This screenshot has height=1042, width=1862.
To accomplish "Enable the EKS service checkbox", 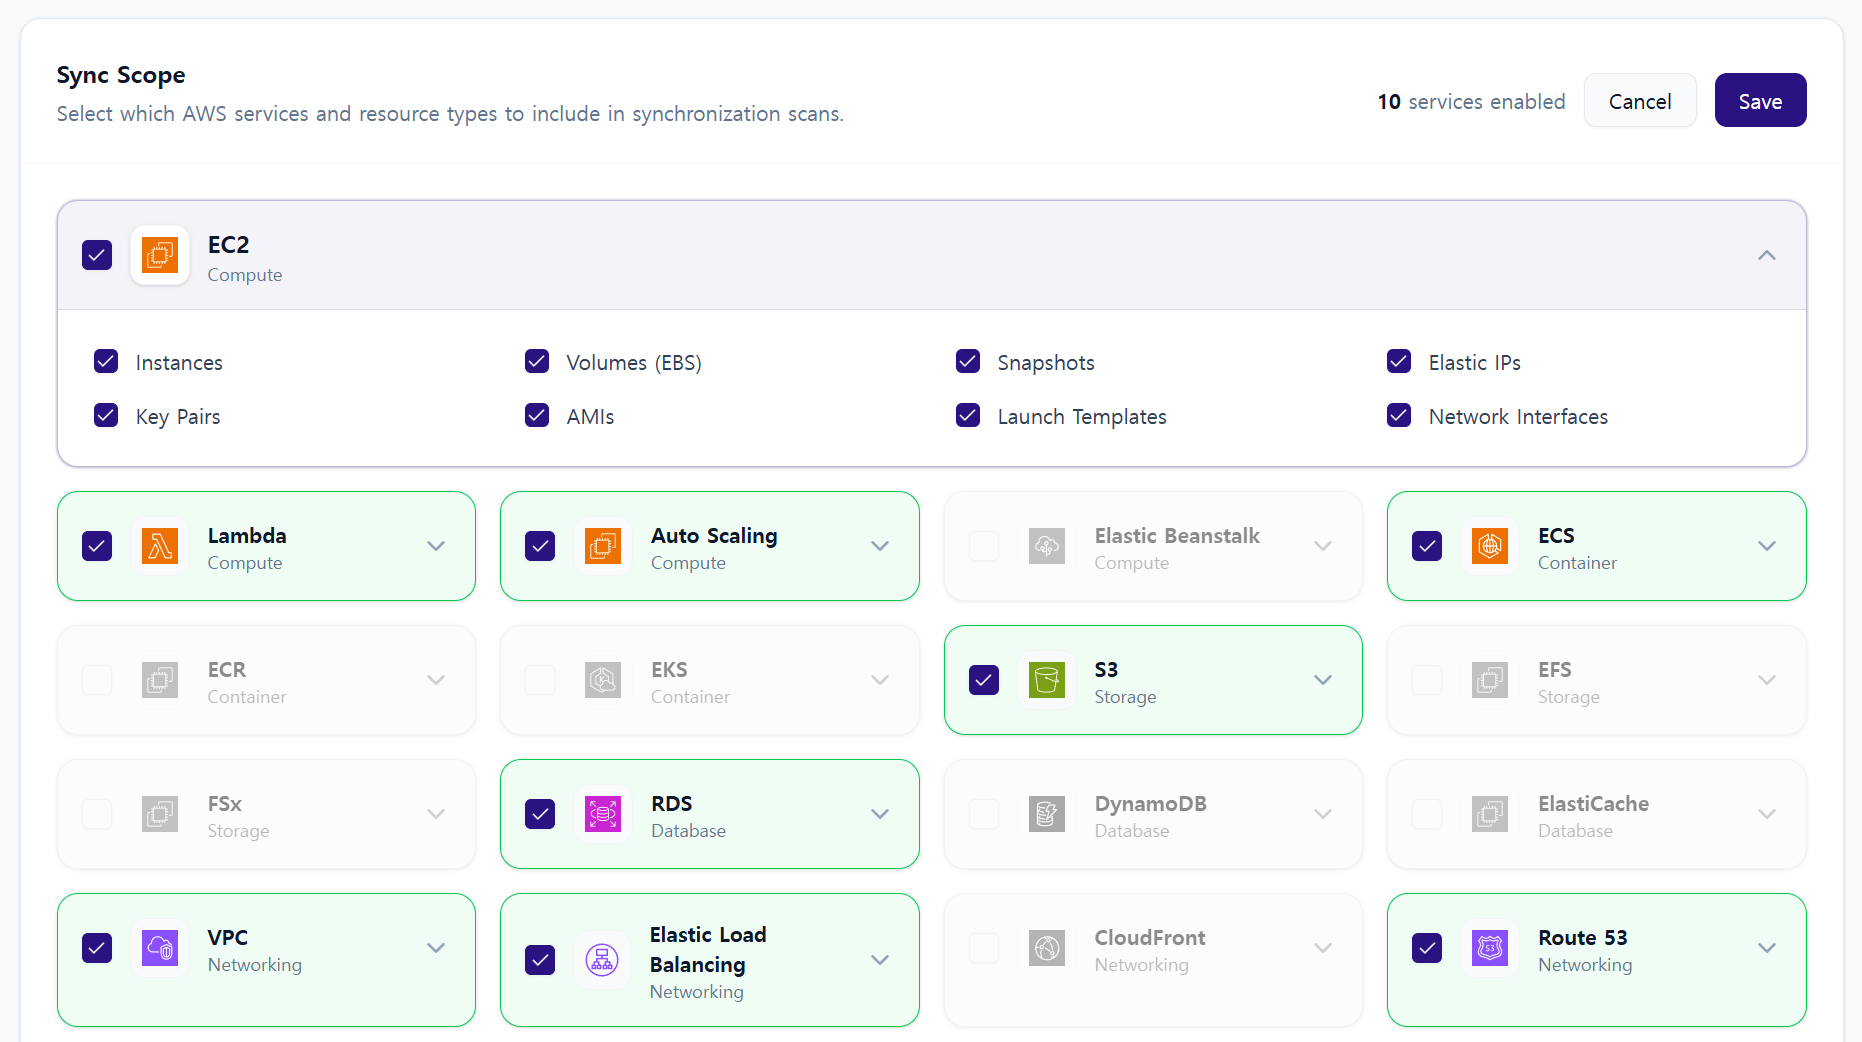I will (540, 680).
